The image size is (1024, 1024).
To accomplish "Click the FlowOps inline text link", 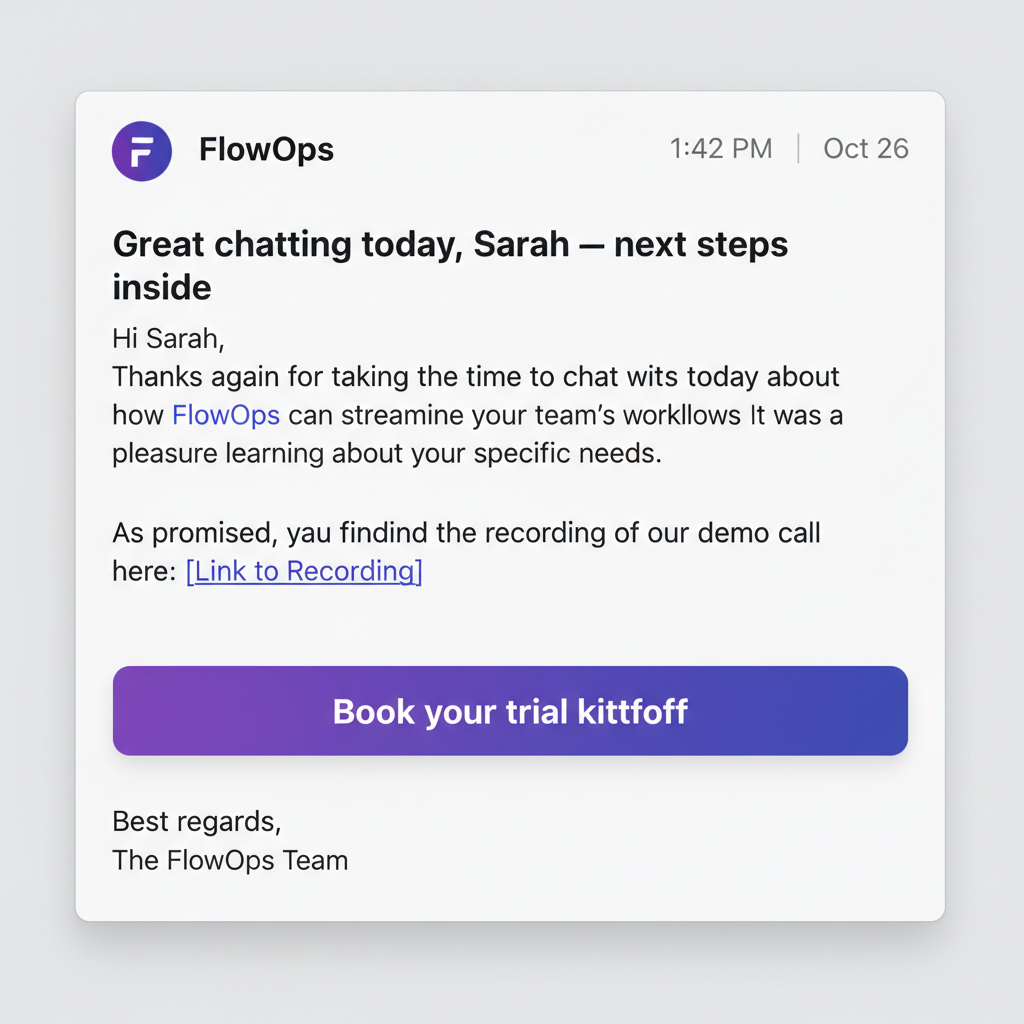I will point(225,415).
